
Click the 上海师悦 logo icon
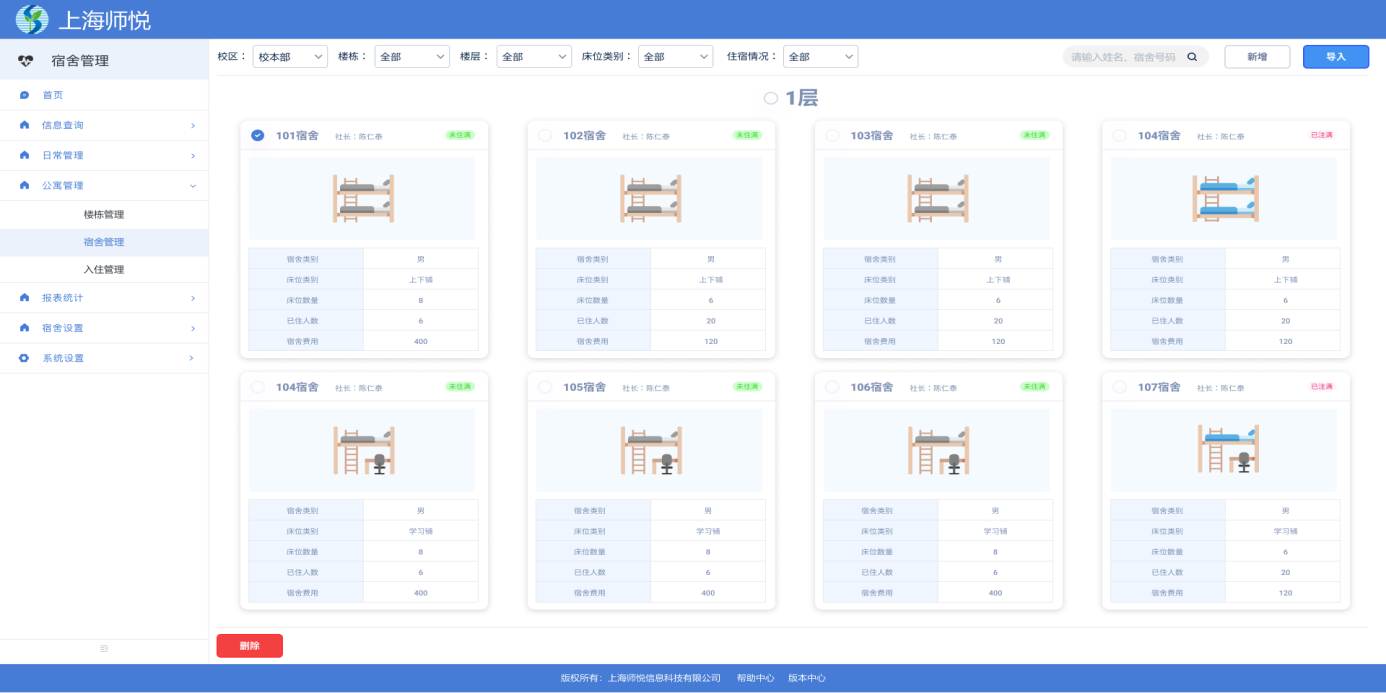pyautogui.click(x=32, y=19)
